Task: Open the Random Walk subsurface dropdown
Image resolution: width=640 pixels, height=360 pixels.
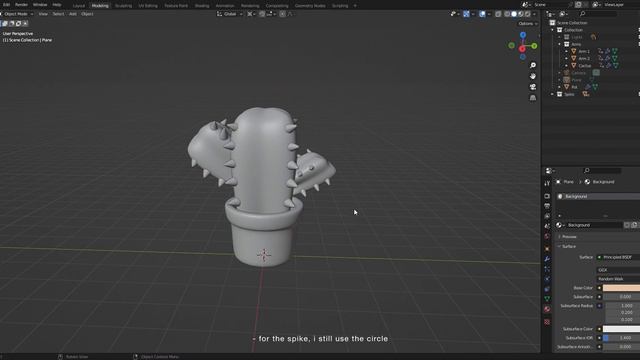Action: click(x=618, y=279)
